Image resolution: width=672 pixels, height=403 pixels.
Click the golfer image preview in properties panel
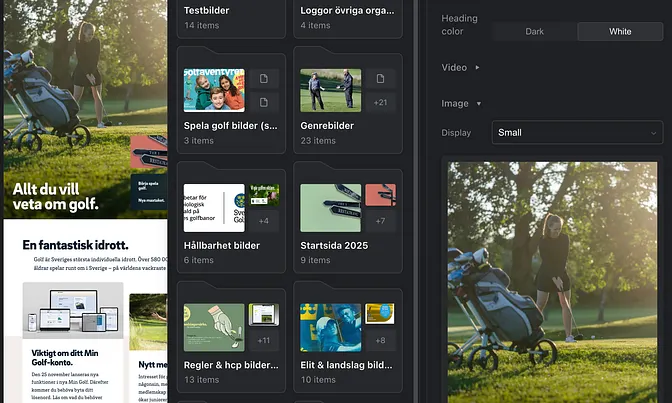click(552, 280)
